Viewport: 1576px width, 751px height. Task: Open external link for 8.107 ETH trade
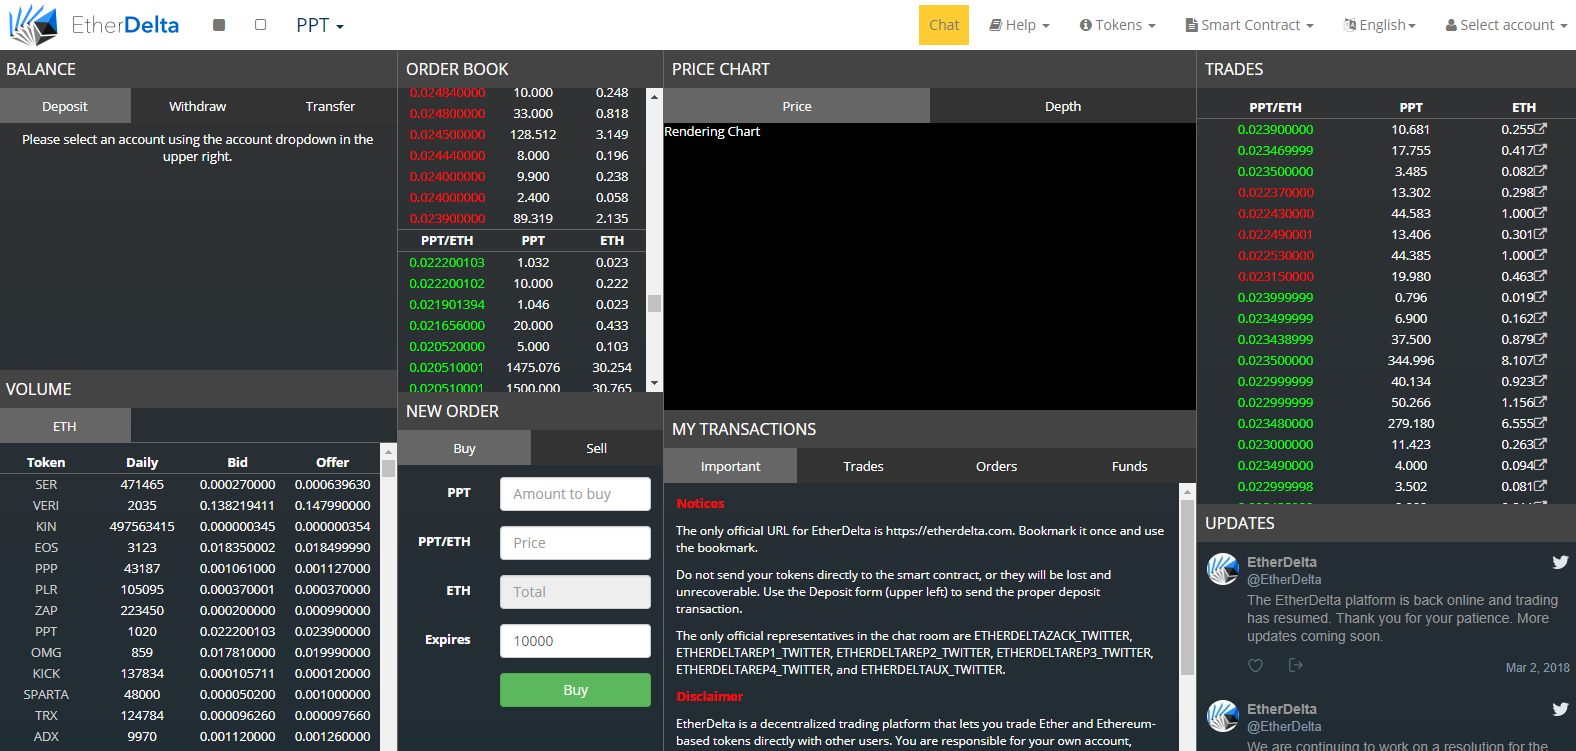click(x=1541, y=360)
